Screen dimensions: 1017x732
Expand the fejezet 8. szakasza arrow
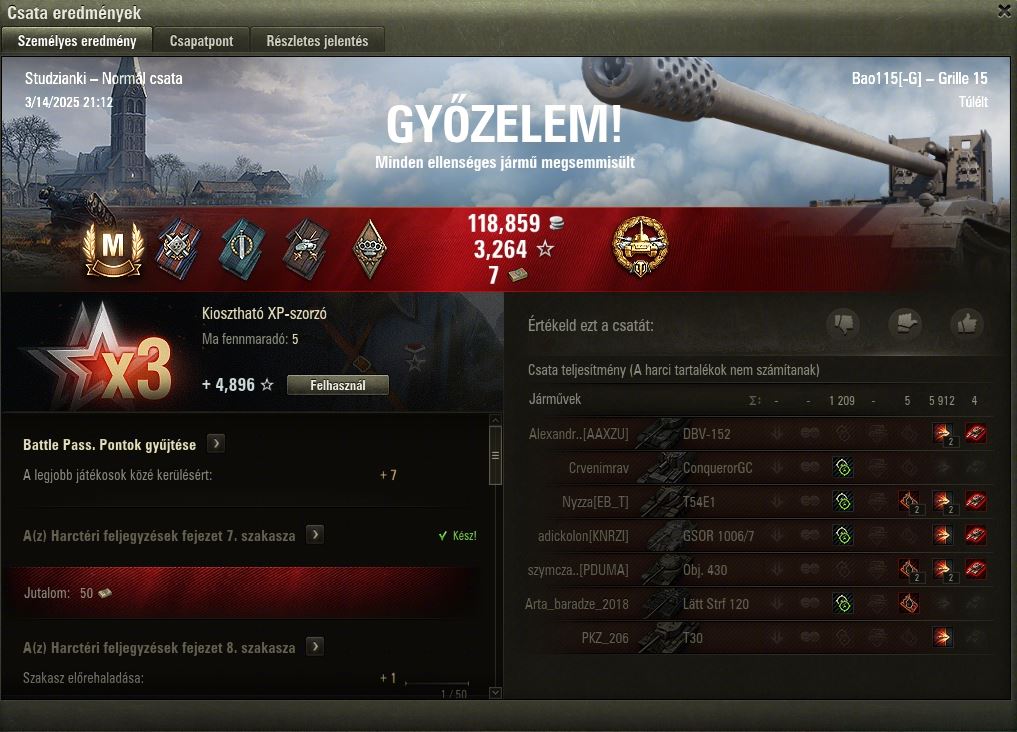pos(315,646)
